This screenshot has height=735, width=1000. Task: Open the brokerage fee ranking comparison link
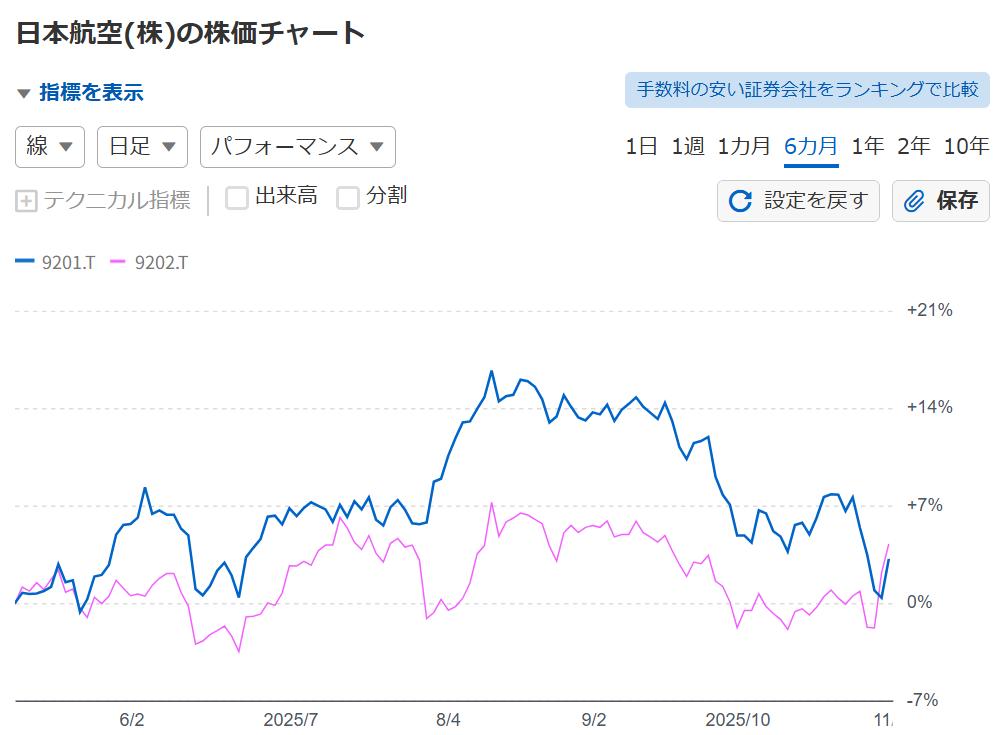[807, 89]
